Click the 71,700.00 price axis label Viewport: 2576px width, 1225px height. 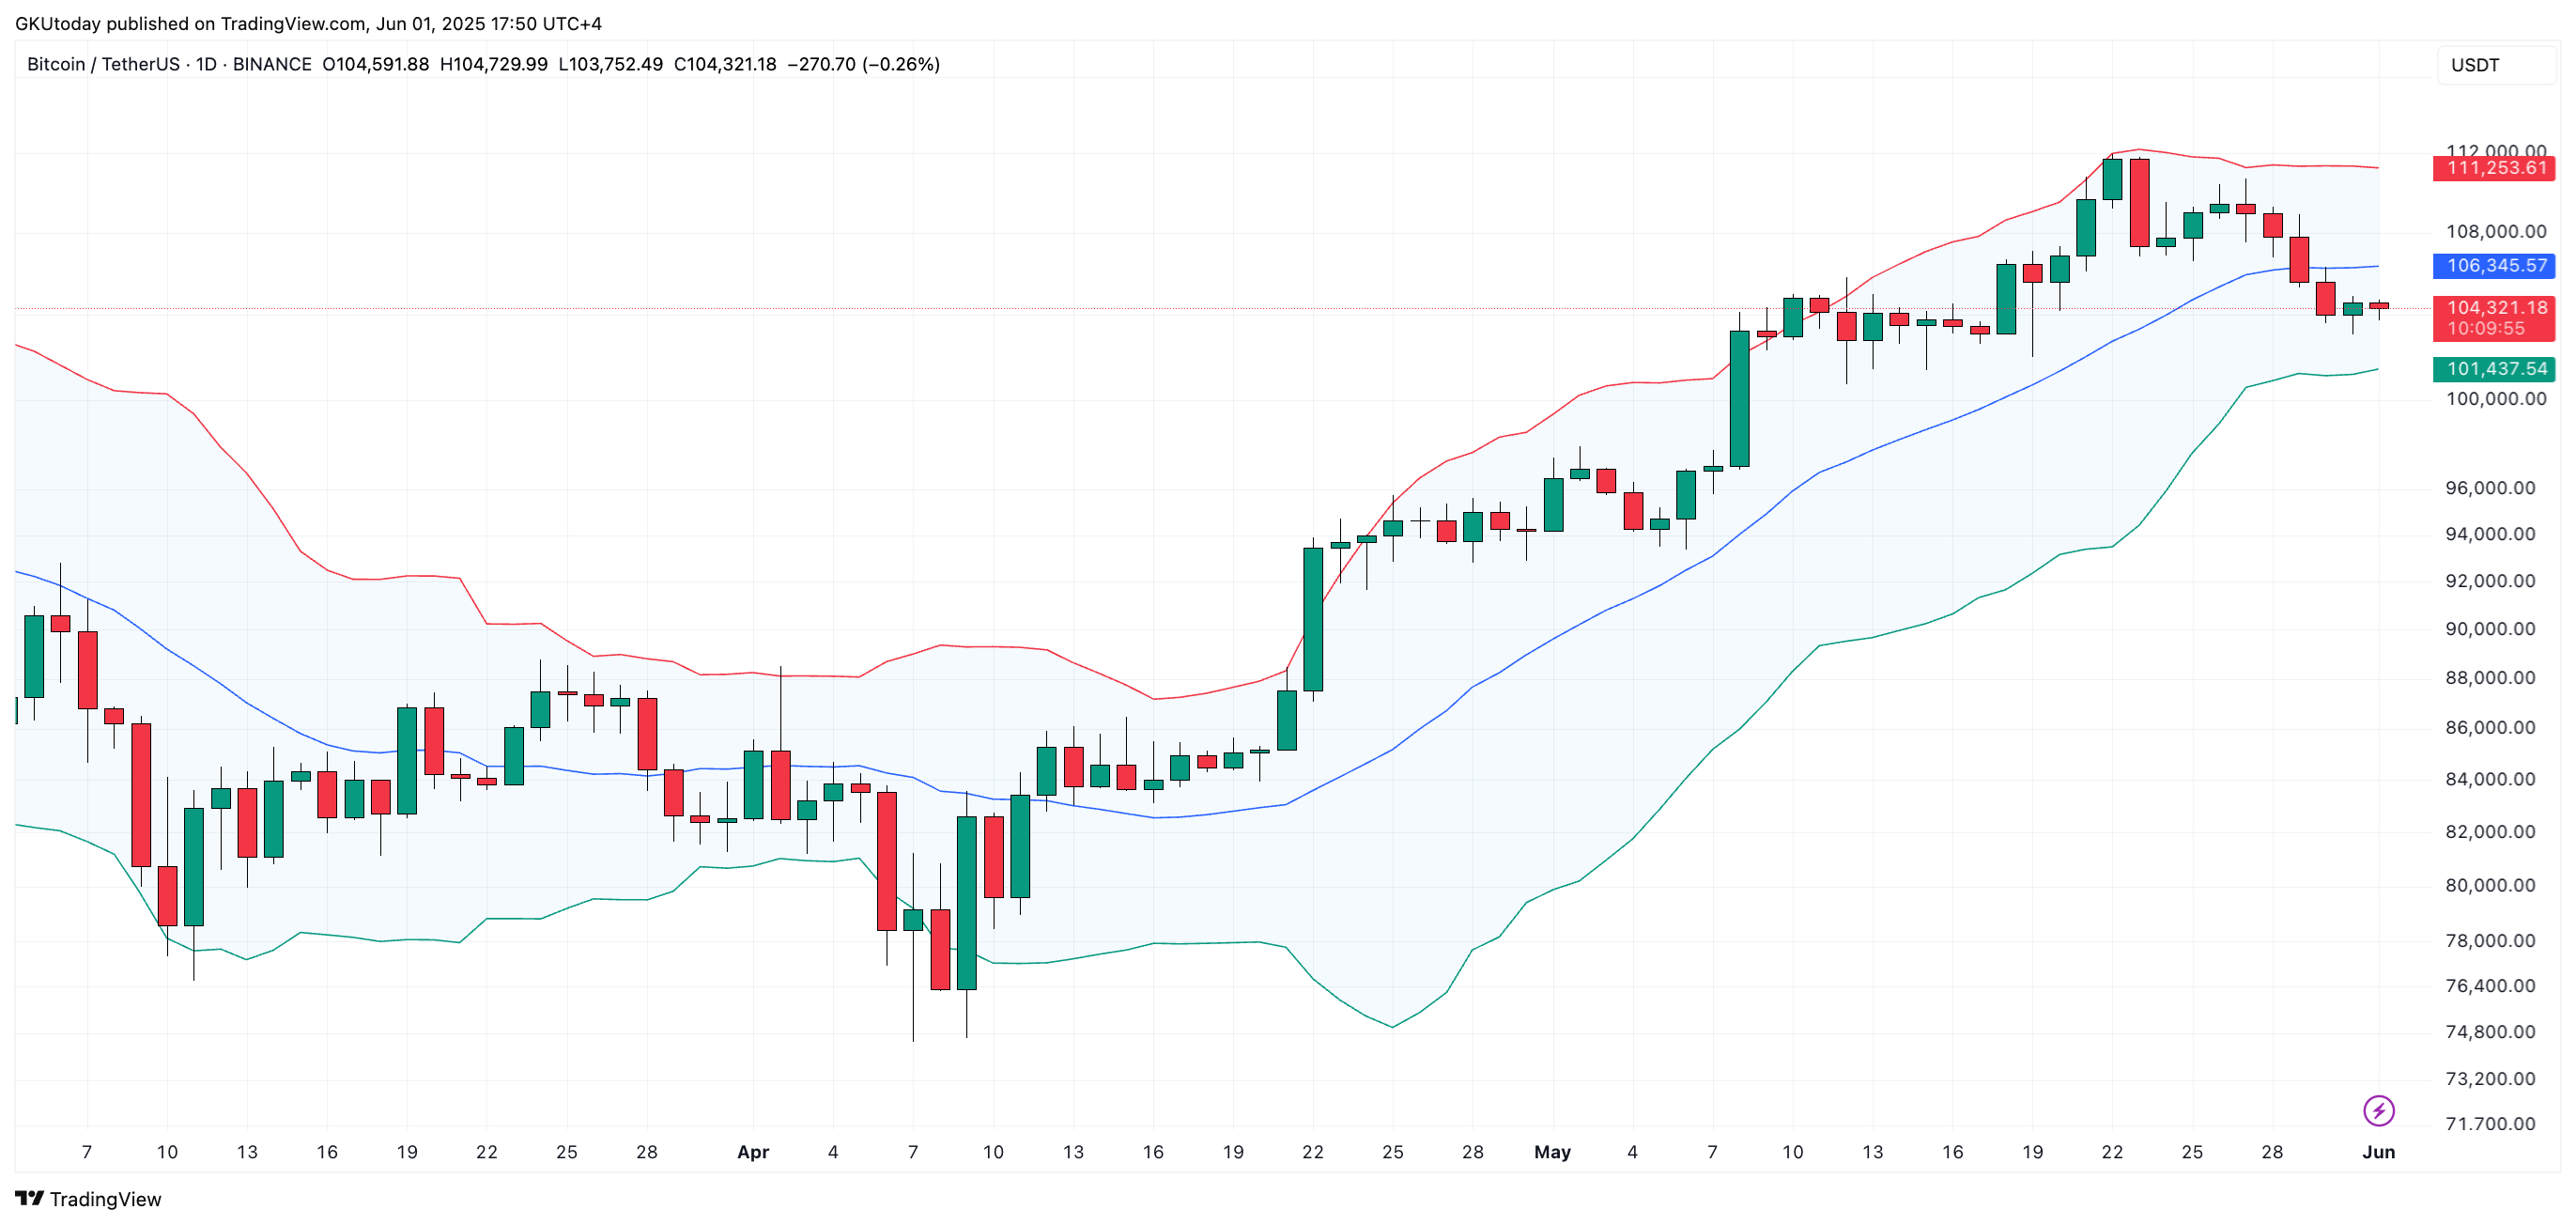point(2490,1124)
